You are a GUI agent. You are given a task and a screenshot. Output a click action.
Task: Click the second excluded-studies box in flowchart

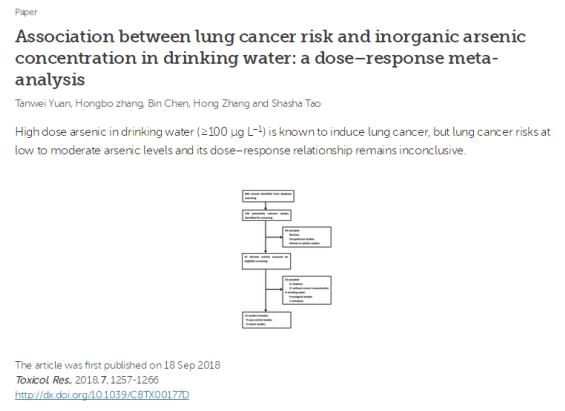tap(307, 290)
